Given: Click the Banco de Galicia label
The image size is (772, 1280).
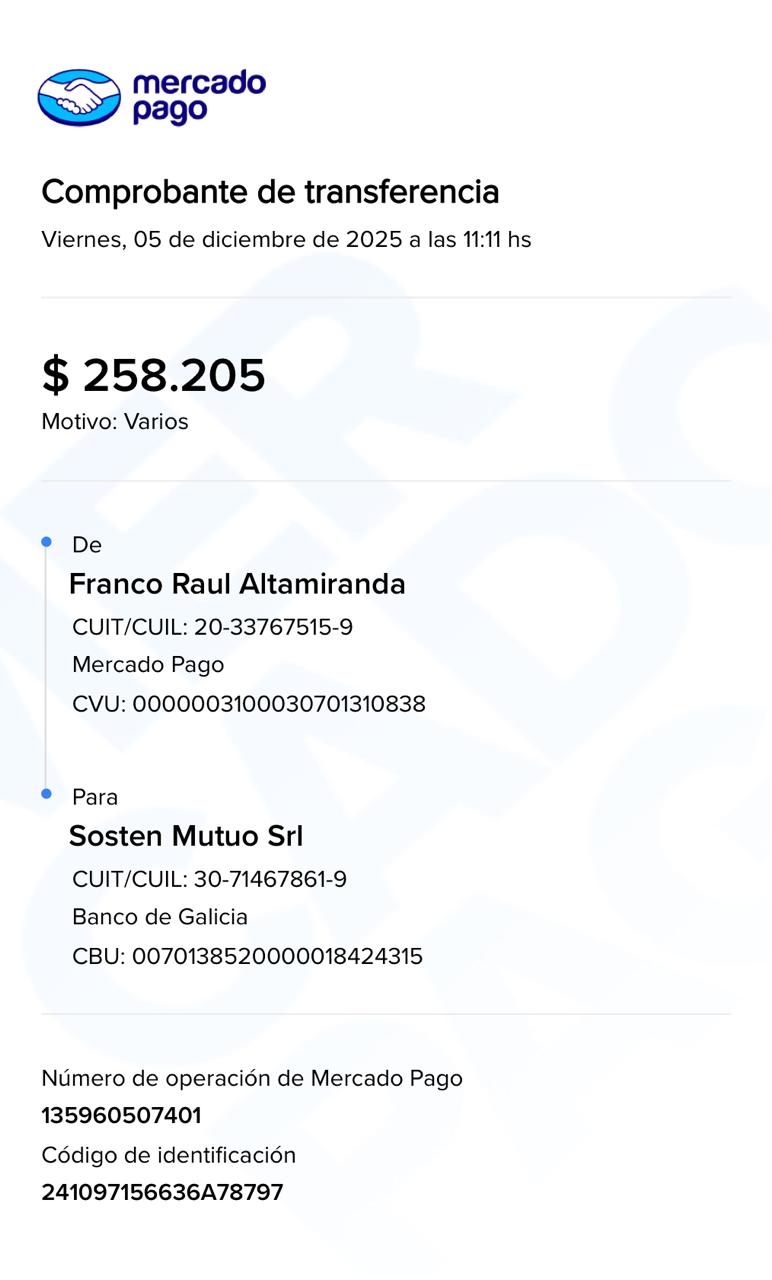Looking at the screenshot, I should tap(160, 917).
